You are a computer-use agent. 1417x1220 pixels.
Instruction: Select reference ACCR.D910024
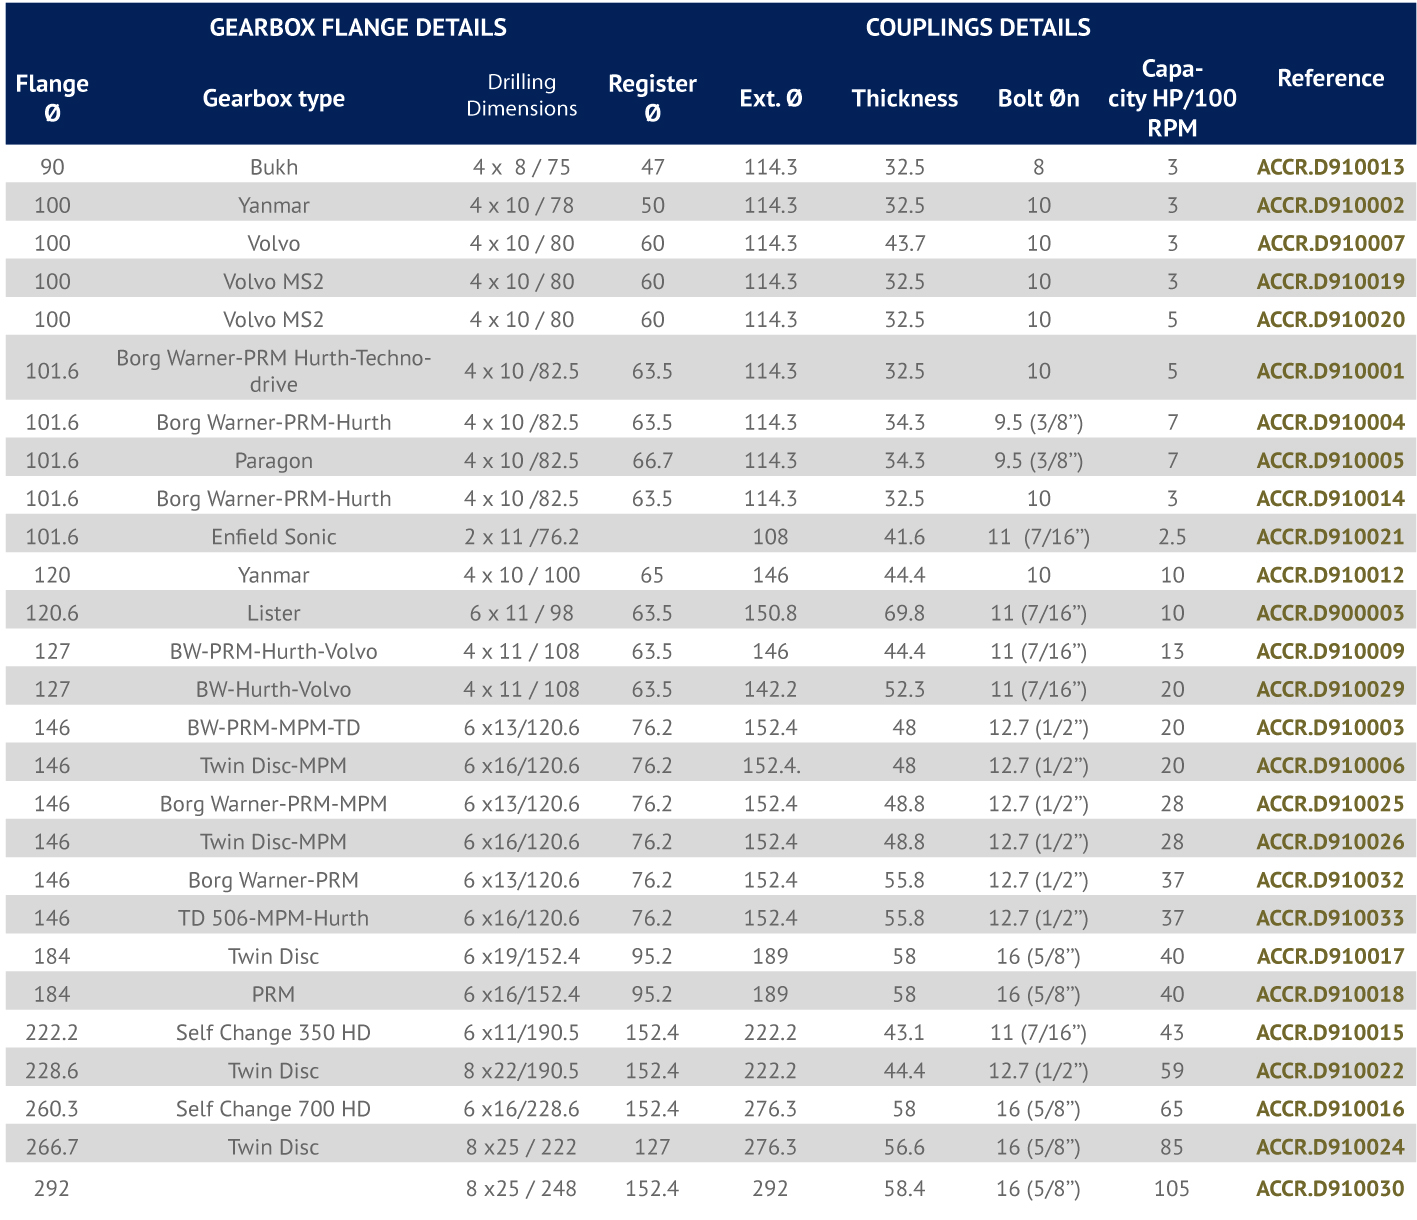pyautogui.click(x=1331, y=1146)
